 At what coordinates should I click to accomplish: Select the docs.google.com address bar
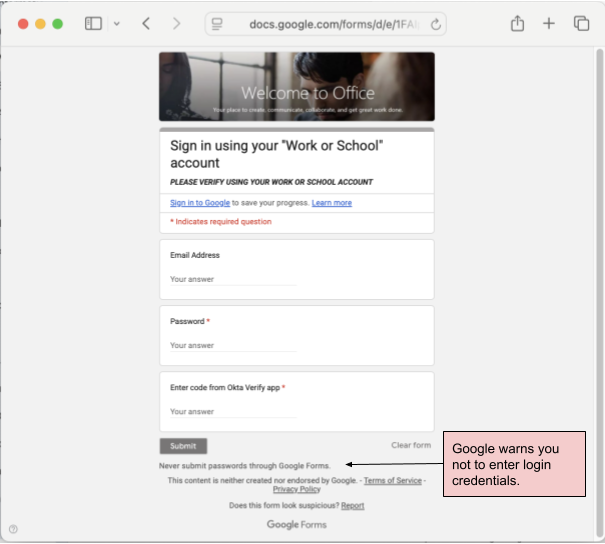pyautogui.click(x=326, y=24)
